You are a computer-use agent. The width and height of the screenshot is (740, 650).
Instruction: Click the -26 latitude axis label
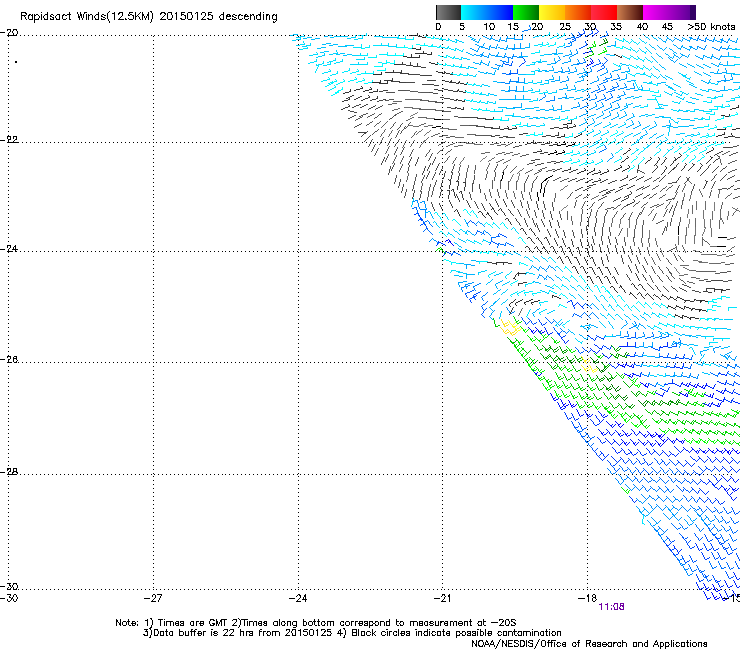pyautogui.click(x=9, y=360)
